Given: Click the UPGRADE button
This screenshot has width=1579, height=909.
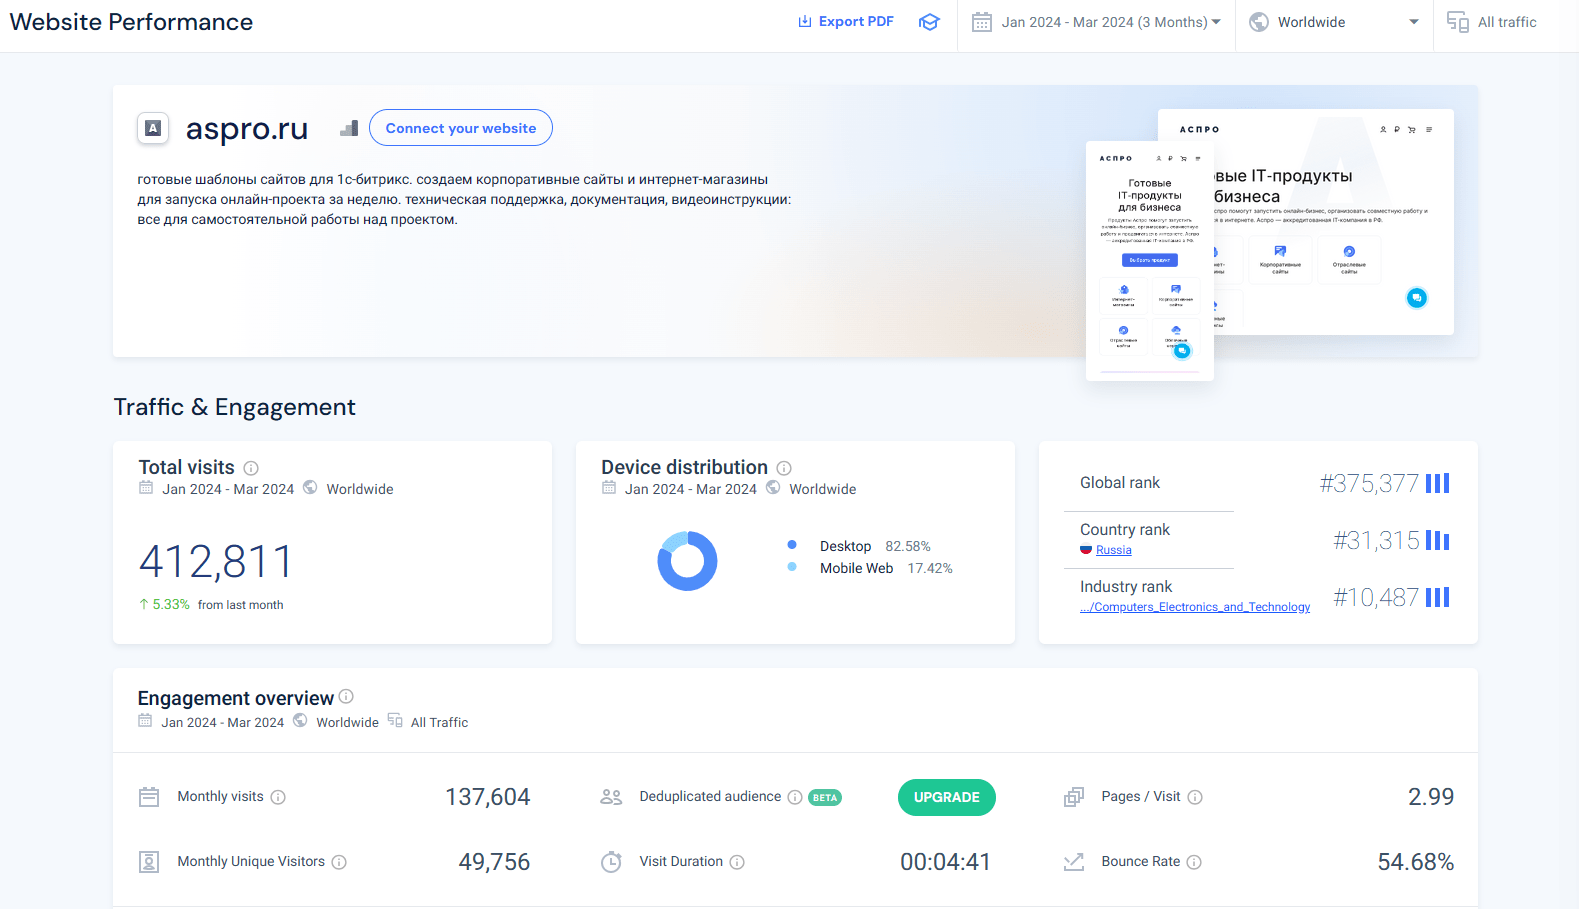Looking at the screenshot, I should (947, 797).
